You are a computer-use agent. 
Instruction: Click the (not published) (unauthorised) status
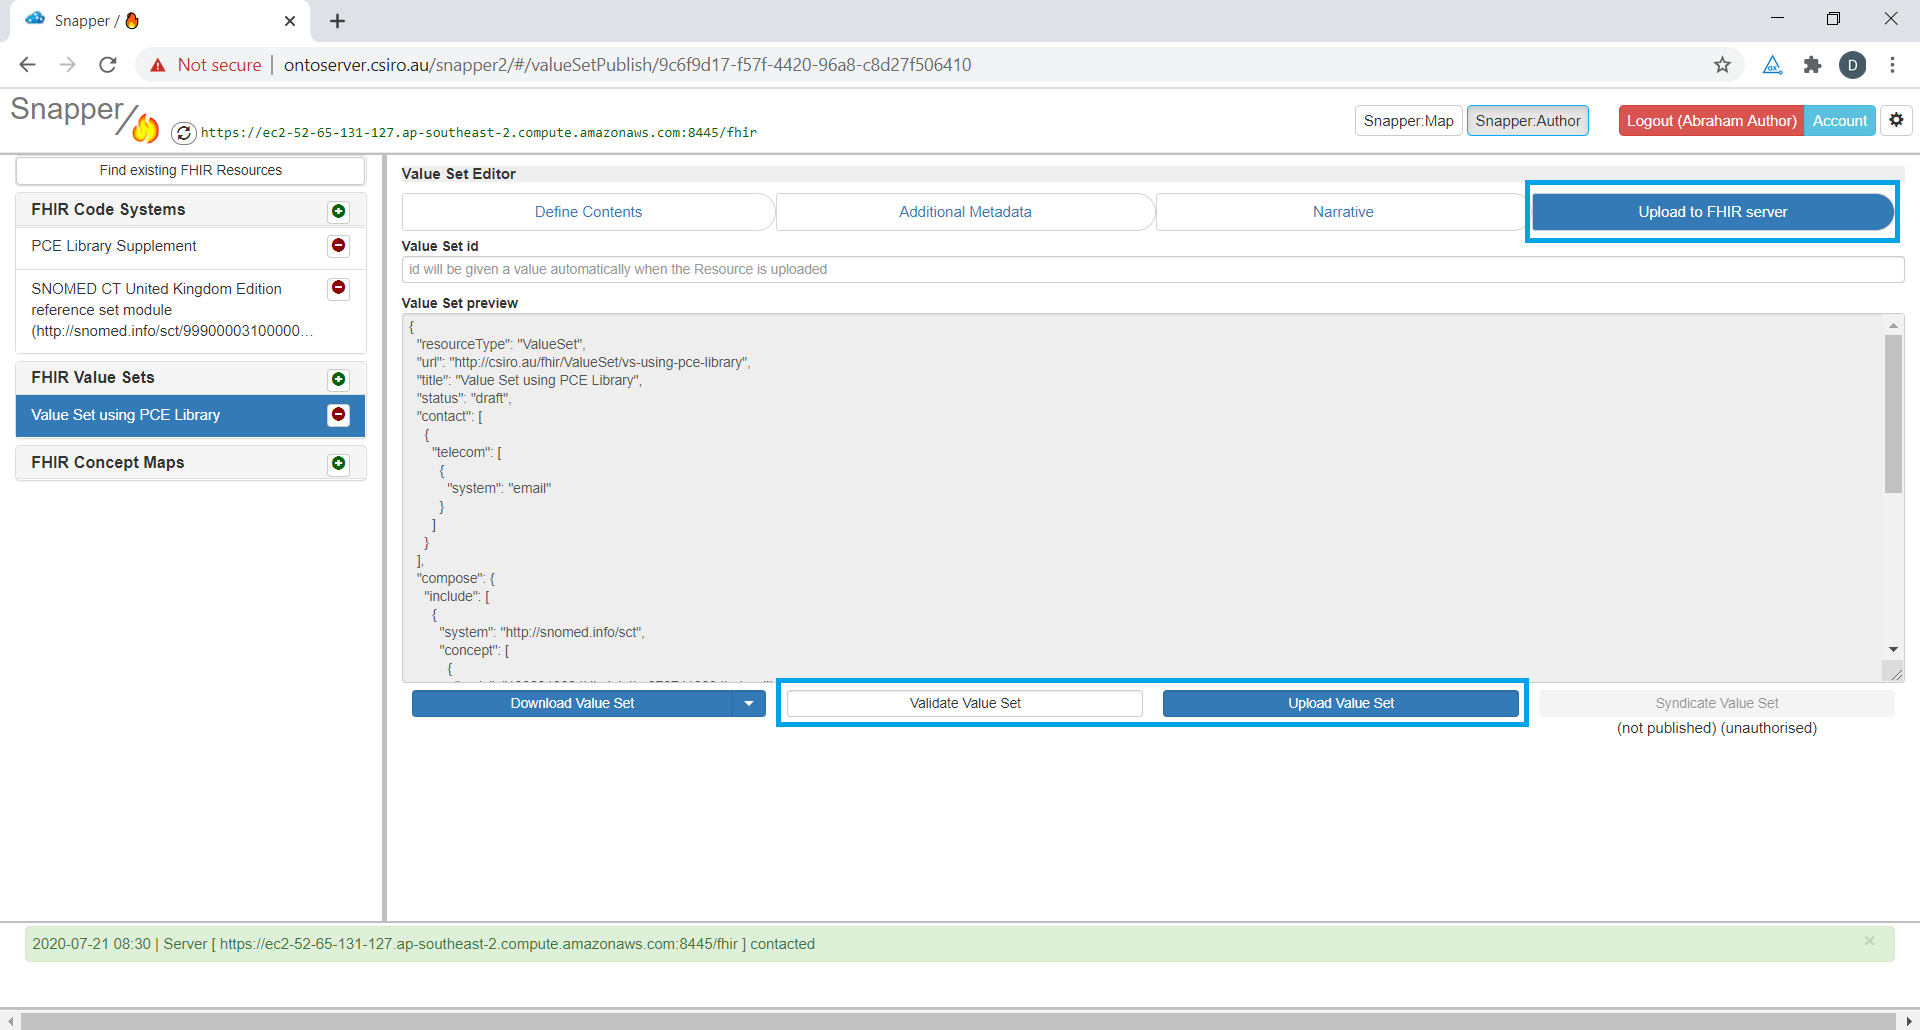coord(1716,729)
